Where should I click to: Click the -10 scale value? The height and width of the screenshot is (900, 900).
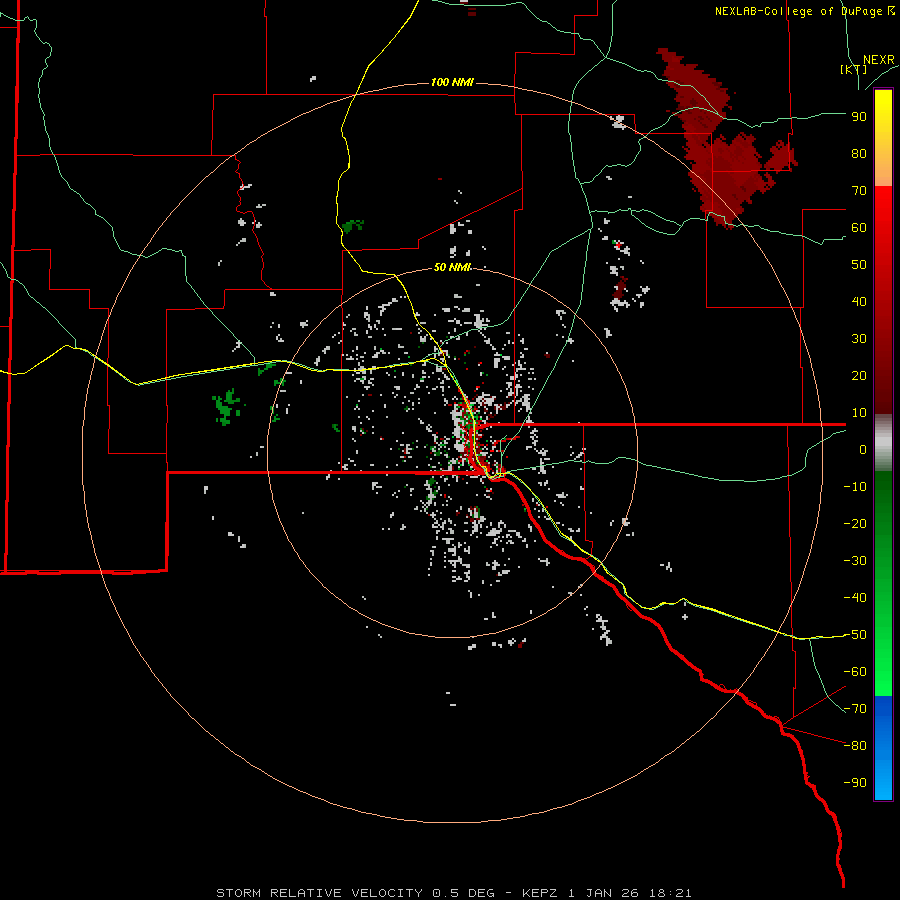(x=855, y=487)
